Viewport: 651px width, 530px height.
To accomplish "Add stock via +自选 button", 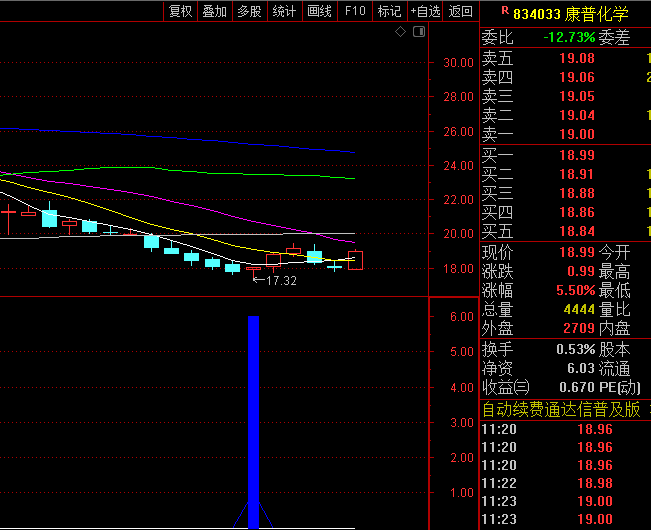I will click(425, 12).
